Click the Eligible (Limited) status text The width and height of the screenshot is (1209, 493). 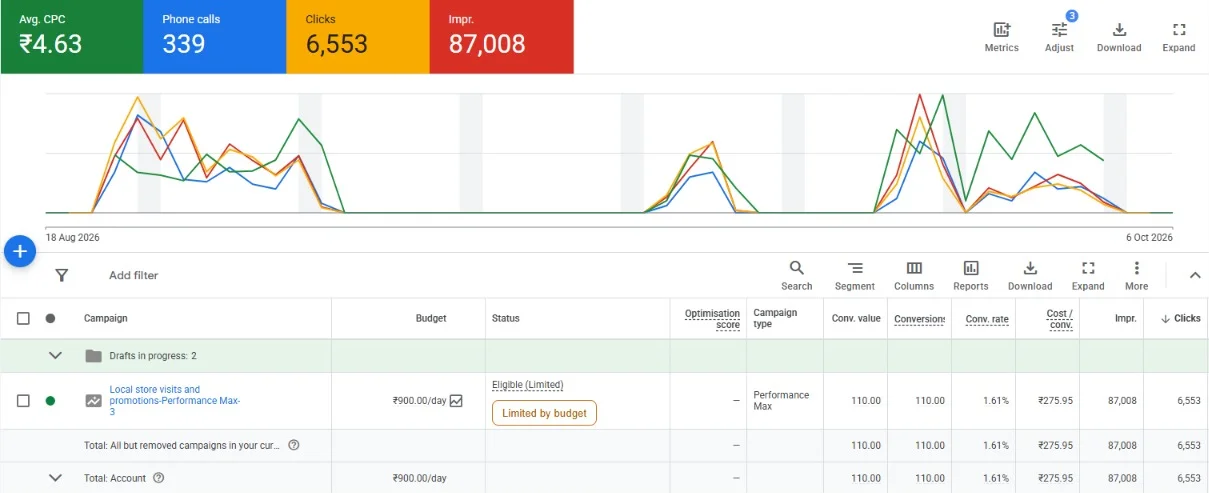click(x=527, y=385)
